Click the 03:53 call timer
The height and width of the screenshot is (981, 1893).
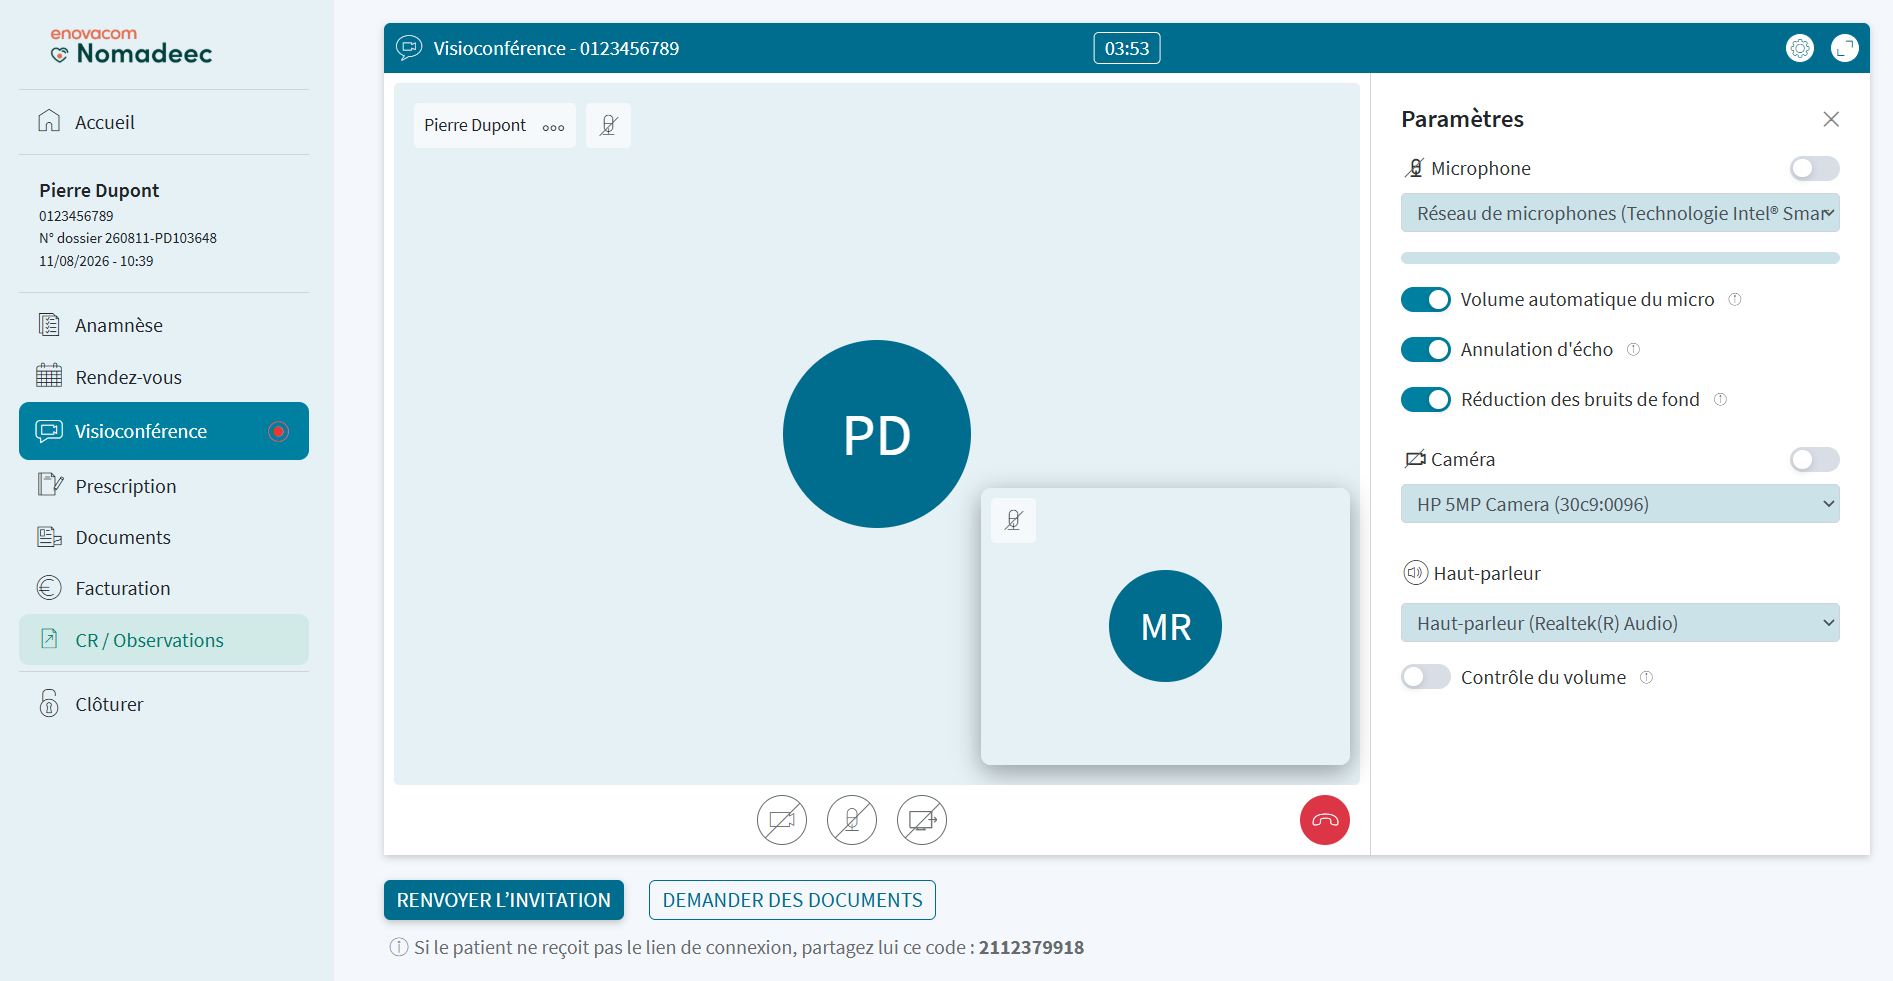click(x=1127, y=48)
